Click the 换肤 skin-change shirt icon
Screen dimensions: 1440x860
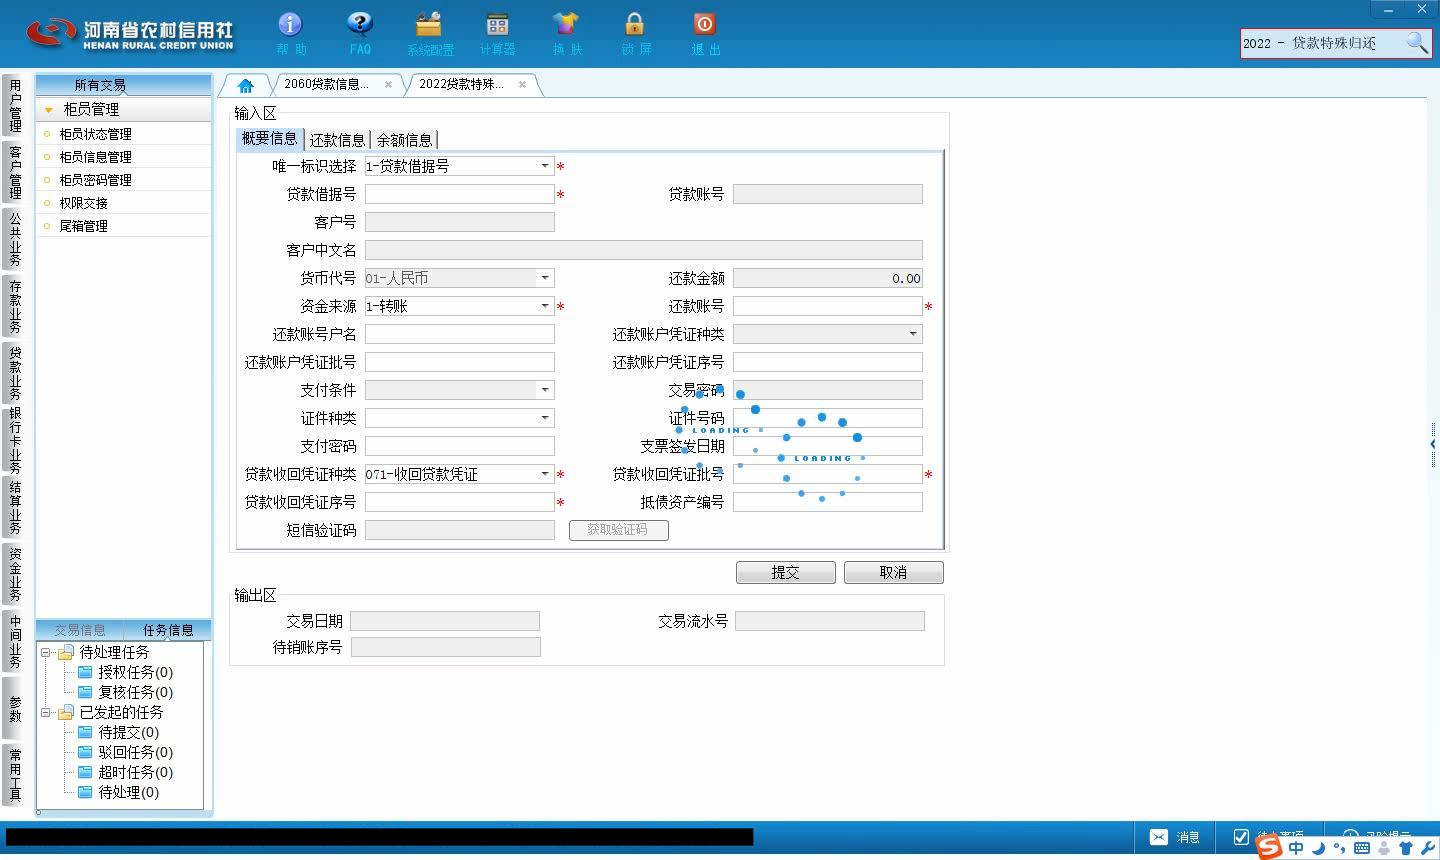(565, 24)
